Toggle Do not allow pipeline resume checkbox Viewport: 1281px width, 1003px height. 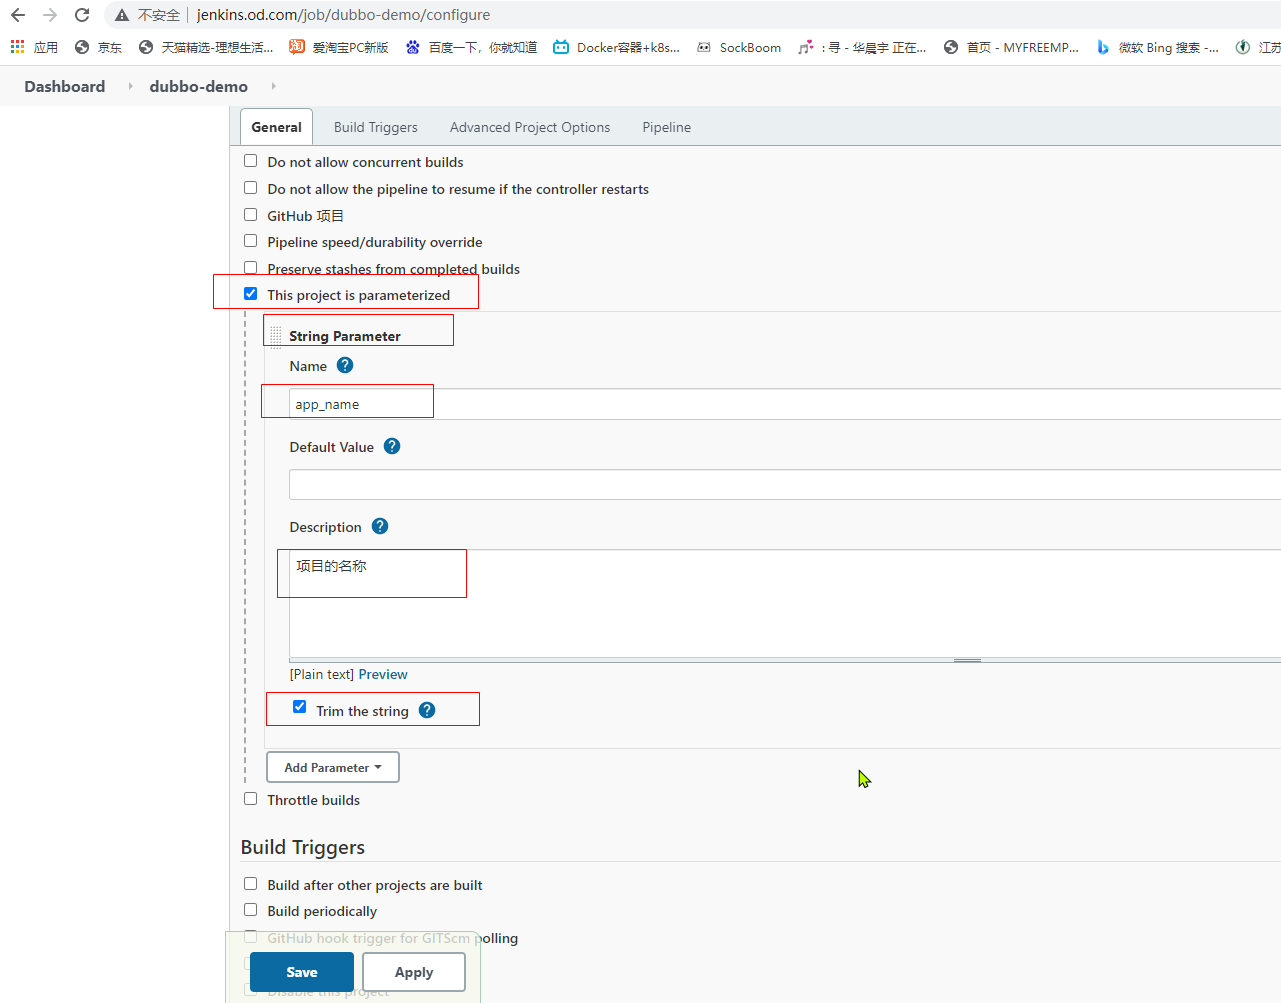tap(251, 188)
